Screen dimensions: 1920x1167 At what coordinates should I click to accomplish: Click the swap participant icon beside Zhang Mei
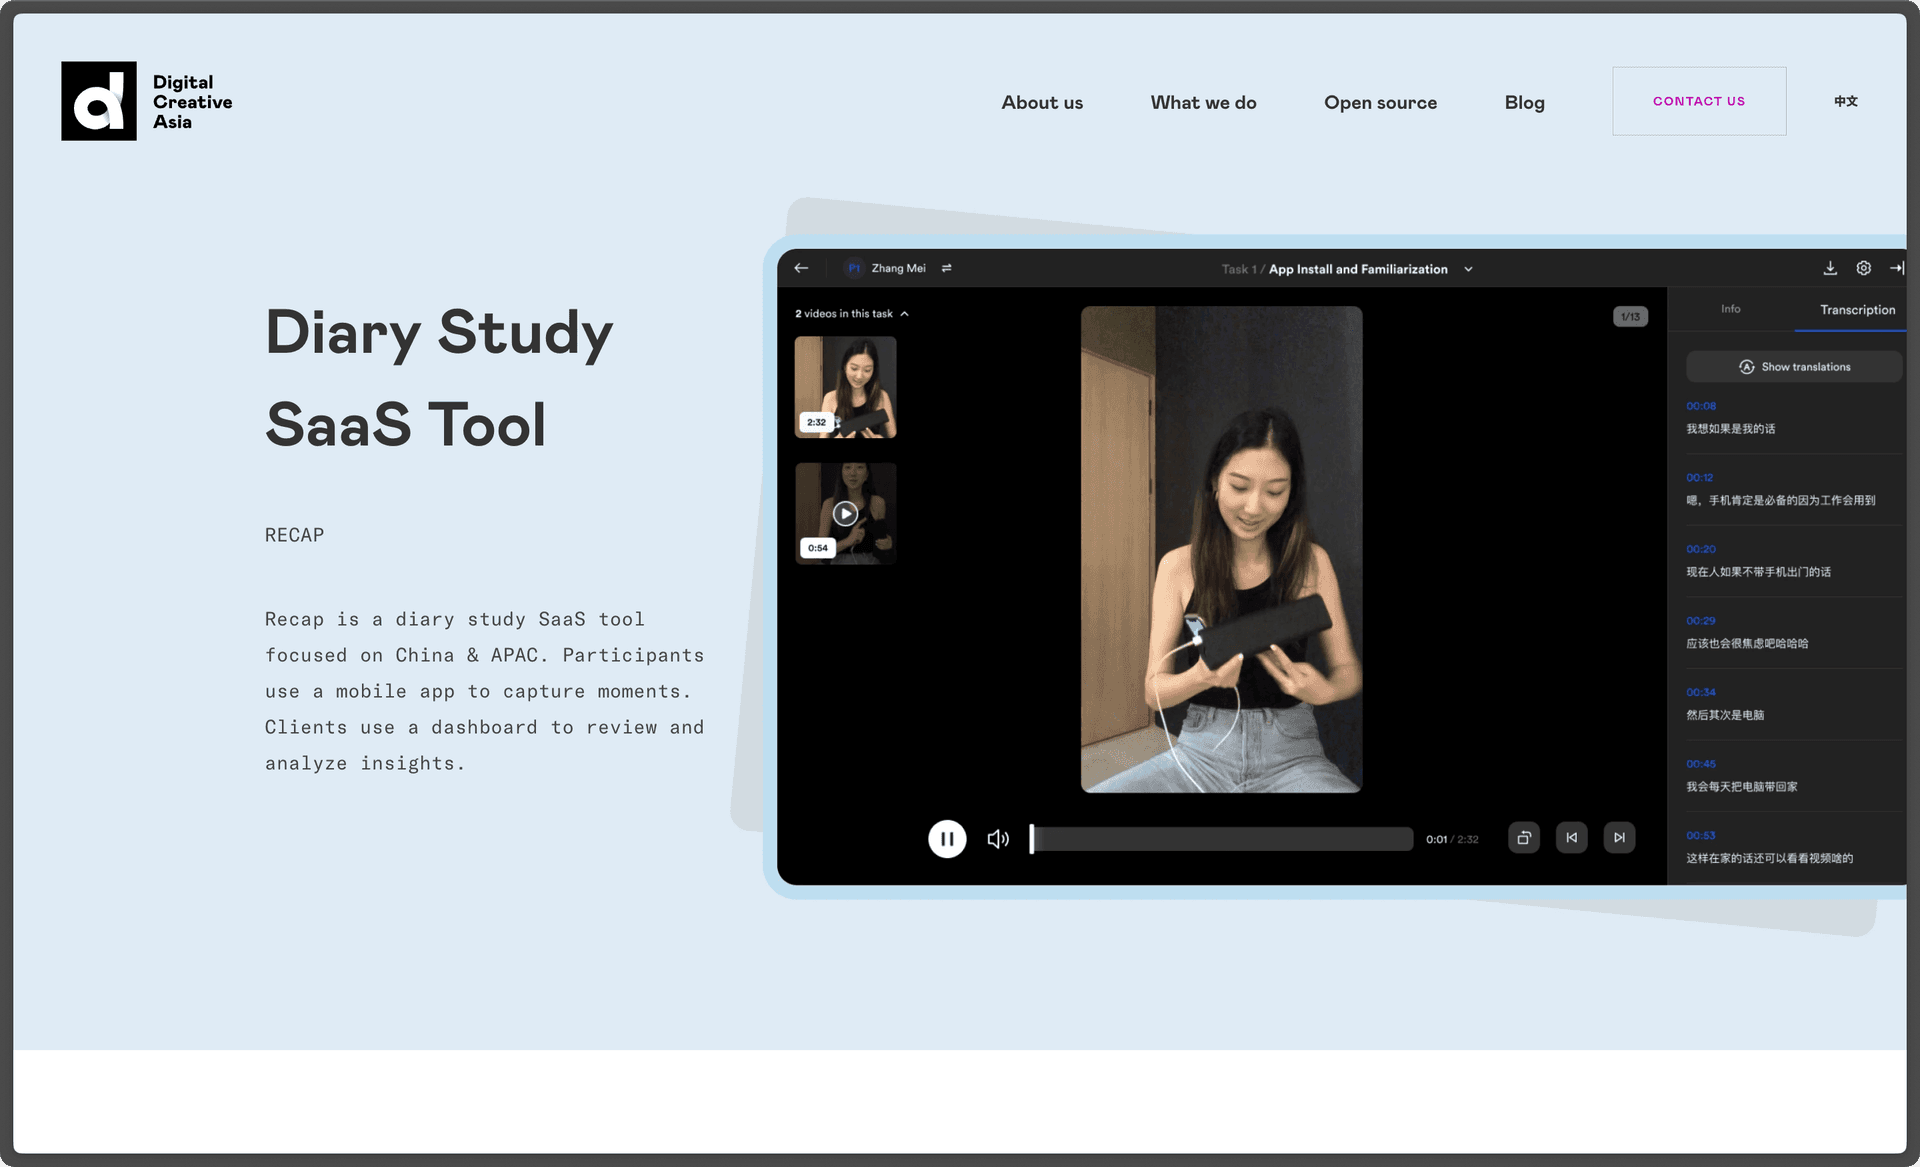[x=946, y=268]
